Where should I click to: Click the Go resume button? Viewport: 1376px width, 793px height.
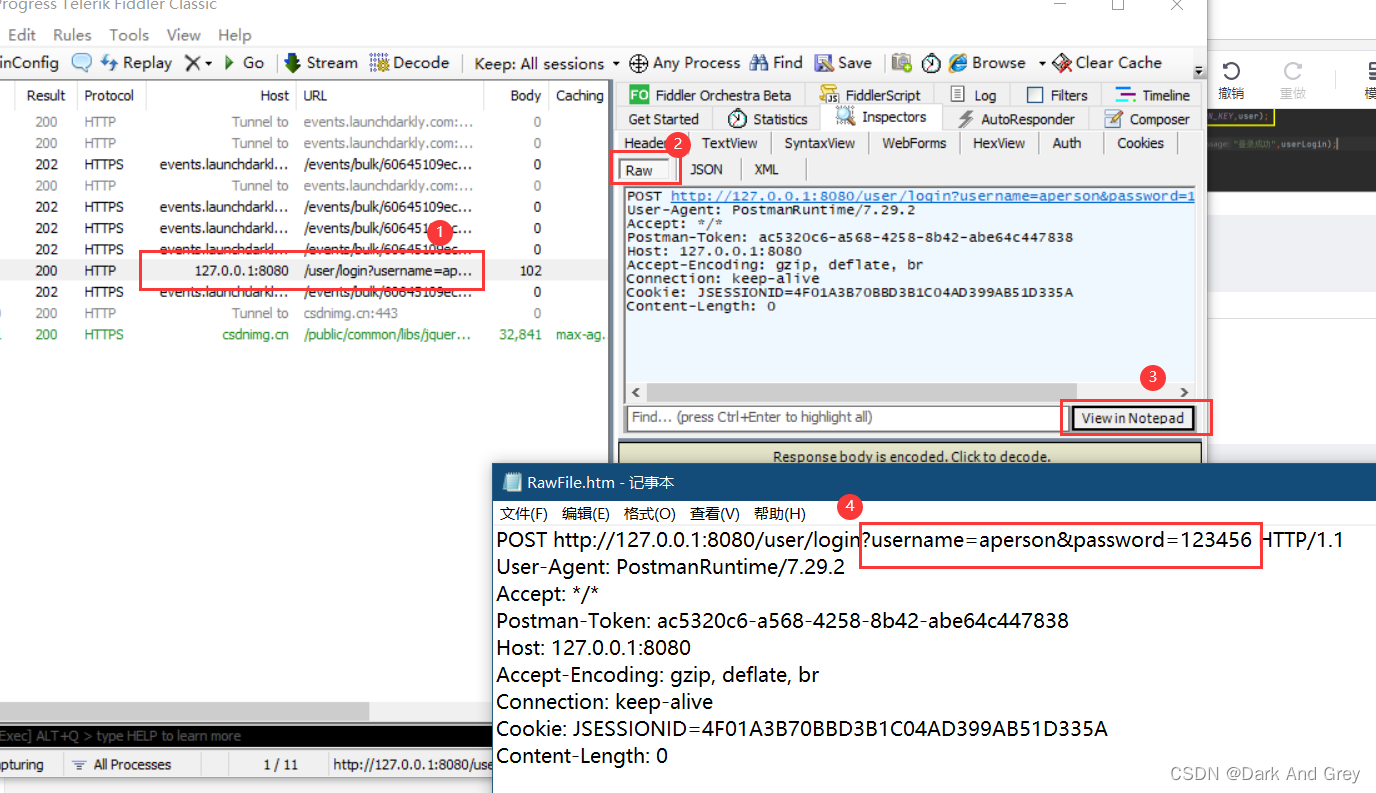pyautogui.click(x=244, y=63)
